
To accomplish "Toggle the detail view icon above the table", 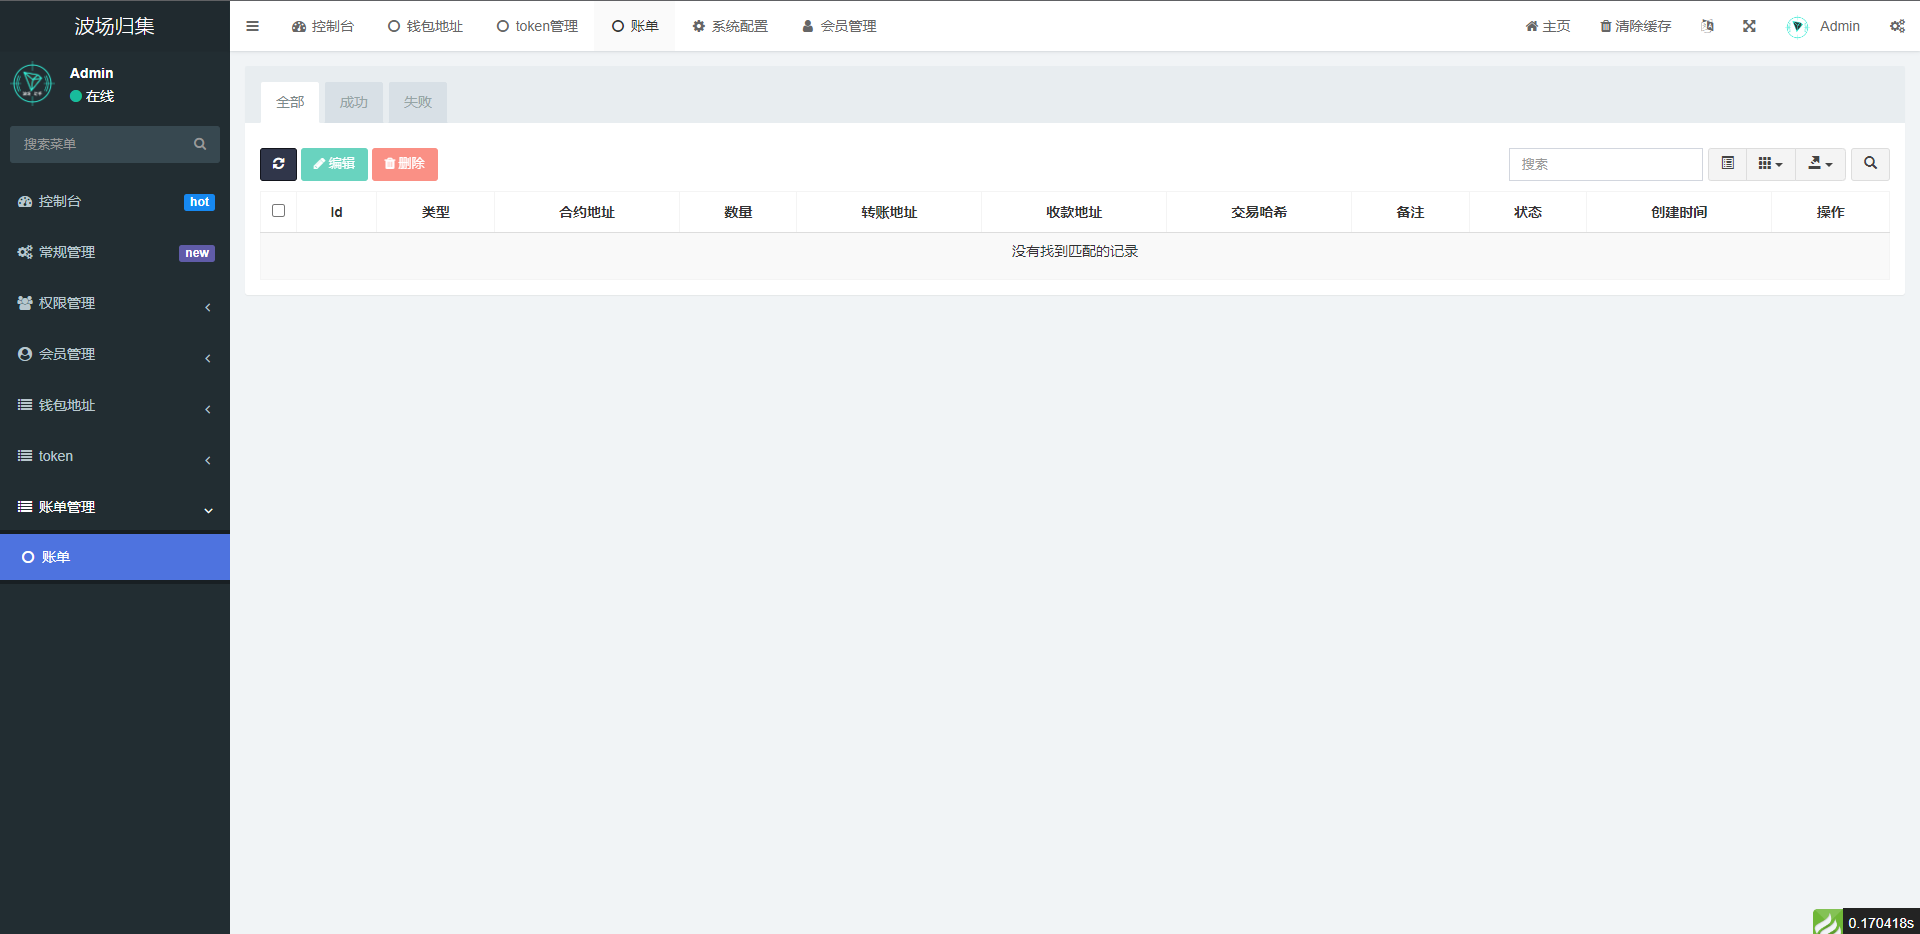I will [x=1726, y=164].
